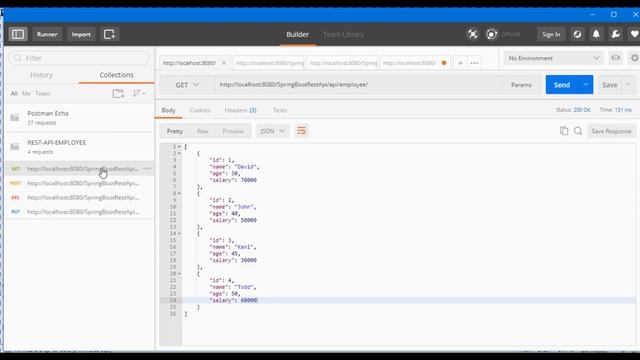The width and height of the screenshot is (640, 360).
Task: Open the Postman Echo collection
Action: pyautogui.click(x=79, y=118)
